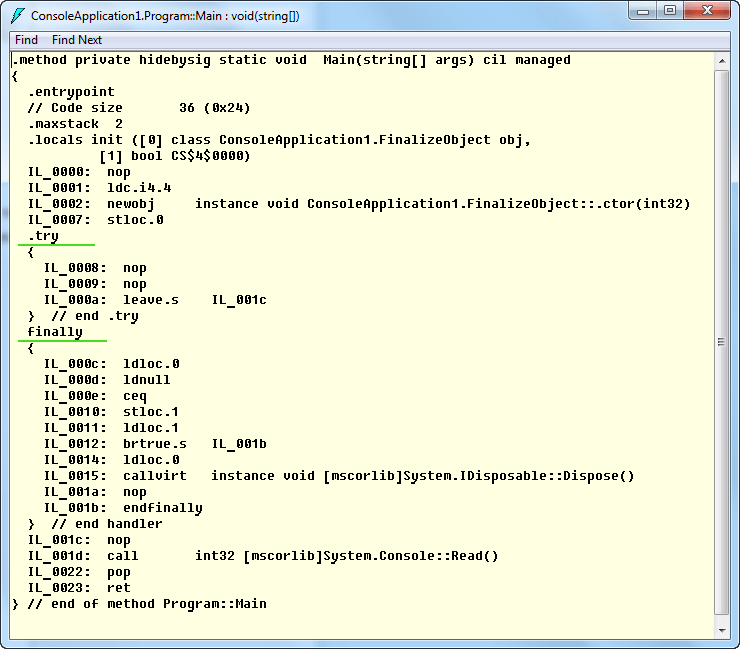Viewport: 740px width, 649px height.
Task: Click the 'IL_001b' branch target
Action: coord(239,444)
